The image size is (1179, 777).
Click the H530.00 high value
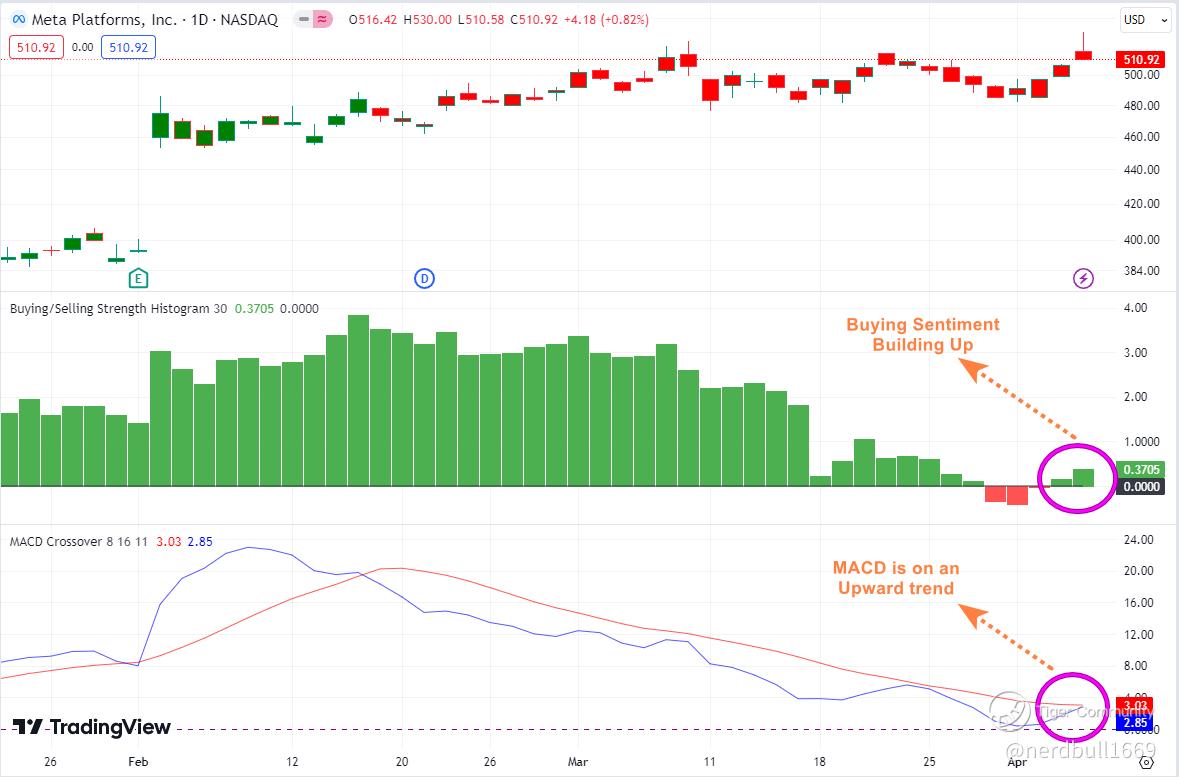coord(428,20)
